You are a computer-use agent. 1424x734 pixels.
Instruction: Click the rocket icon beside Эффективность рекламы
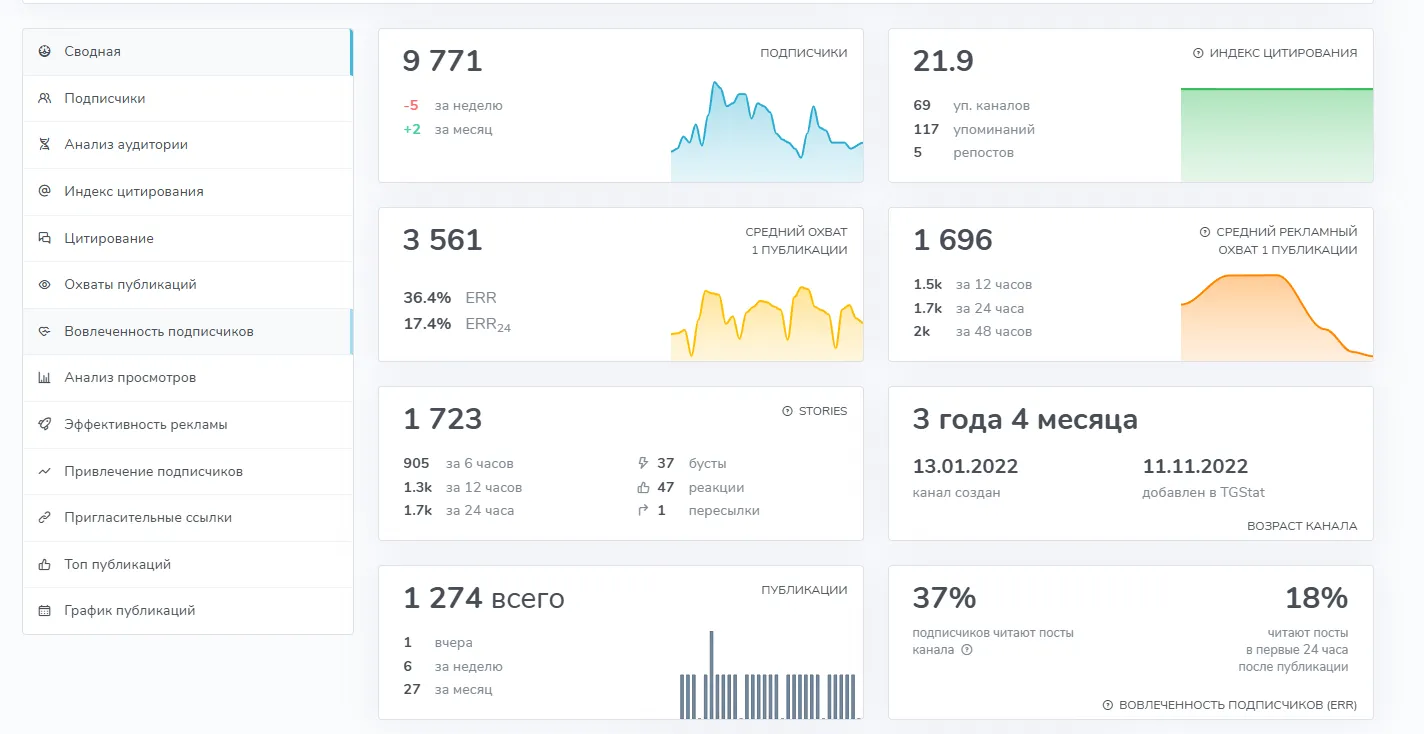pos(44,424)
